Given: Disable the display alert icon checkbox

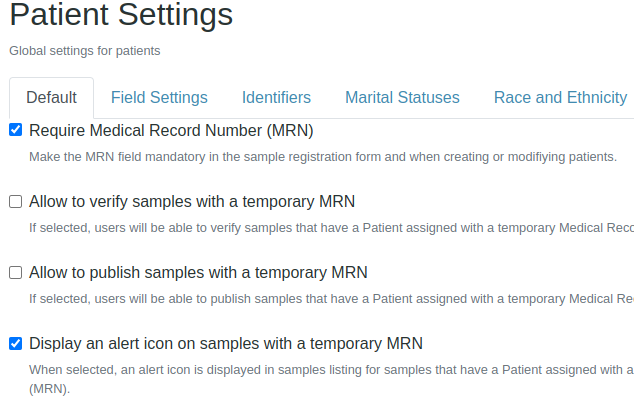Looking at the screenshot, I should coord(15,343).
